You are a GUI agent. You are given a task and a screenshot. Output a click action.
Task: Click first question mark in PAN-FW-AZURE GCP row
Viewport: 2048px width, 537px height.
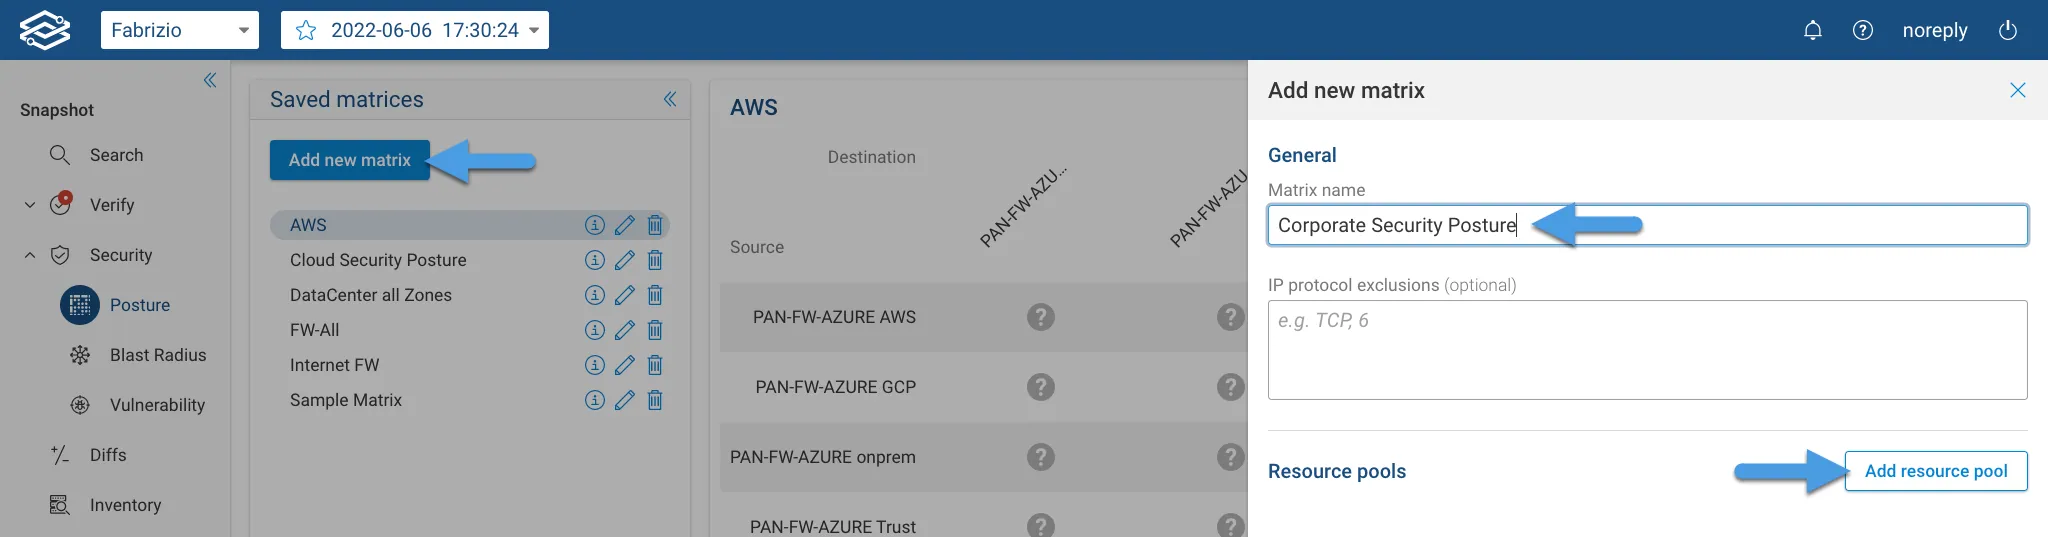tap(1041, 387)
